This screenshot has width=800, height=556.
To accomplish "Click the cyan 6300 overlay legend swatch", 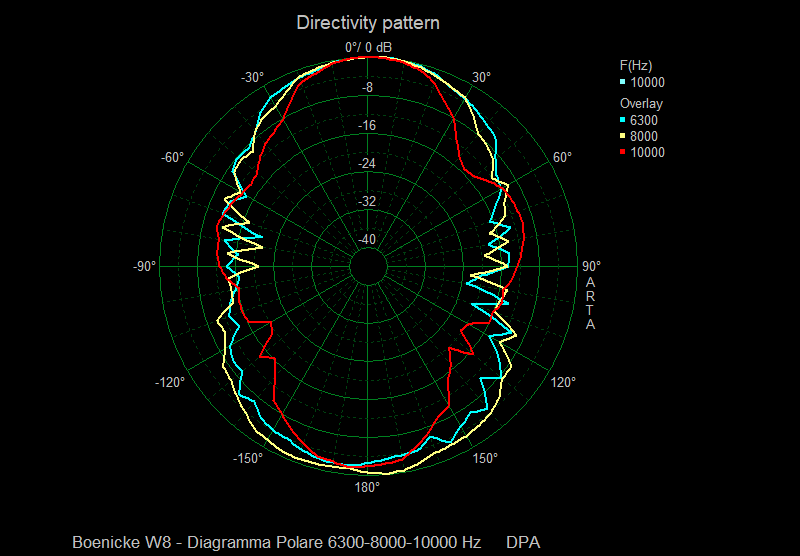I will coord(623,121).
